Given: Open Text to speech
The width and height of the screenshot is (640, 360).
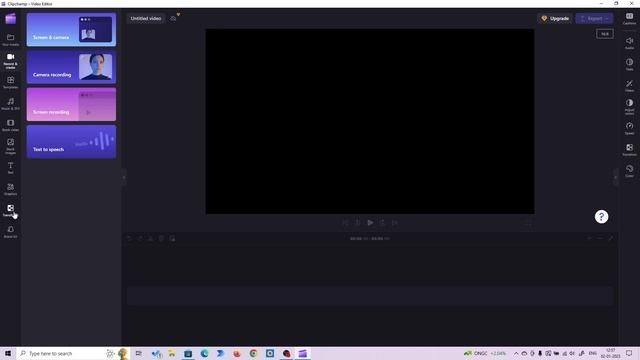Looking at the screenshot, I should [71, 142].
